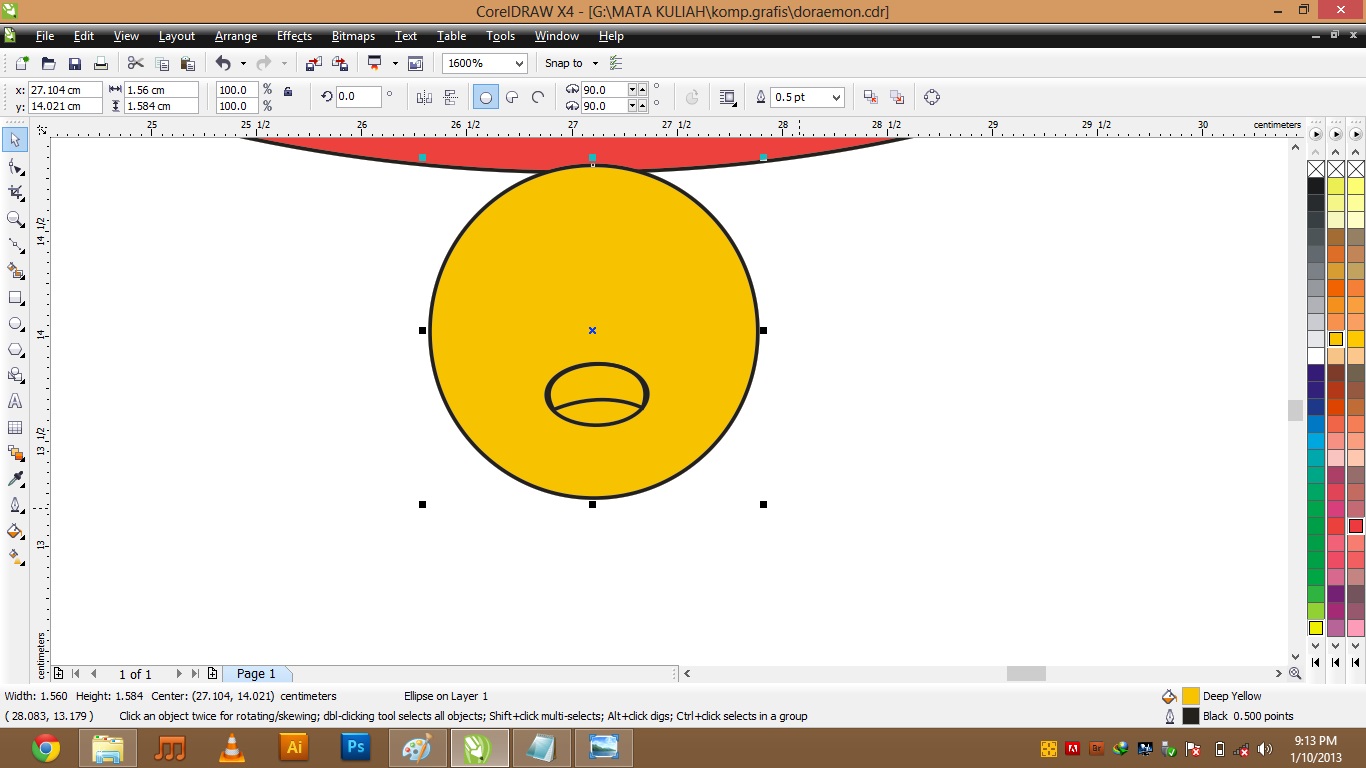Open the zoom level dropdown
Viewport: 1366px width, 768px height.
(519, 63)
